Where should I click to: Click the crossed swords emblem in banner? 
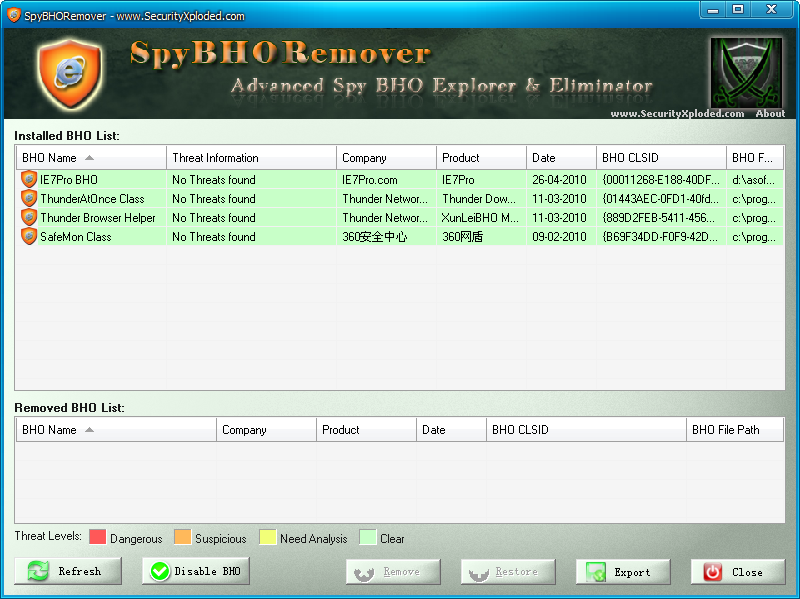(745, 71)
